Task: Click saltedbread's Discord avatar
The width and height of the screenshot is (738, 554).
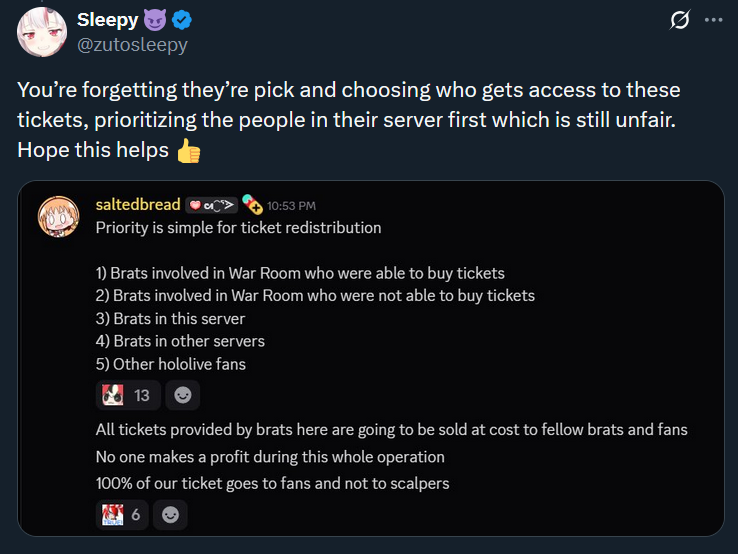Action: 59,217
